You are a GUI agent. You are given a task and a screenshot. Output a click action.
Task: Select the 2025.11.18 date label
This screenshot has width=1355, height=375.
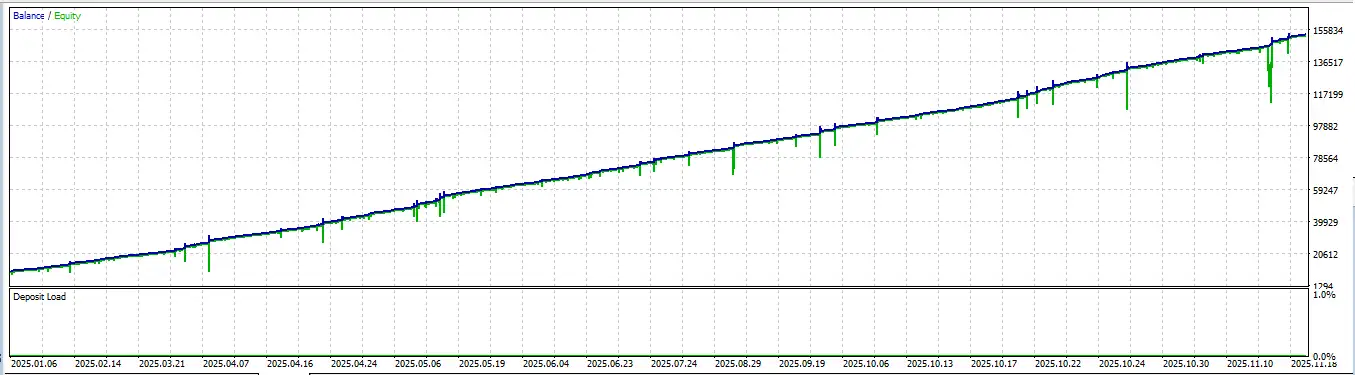click(x=1313, y=365)
